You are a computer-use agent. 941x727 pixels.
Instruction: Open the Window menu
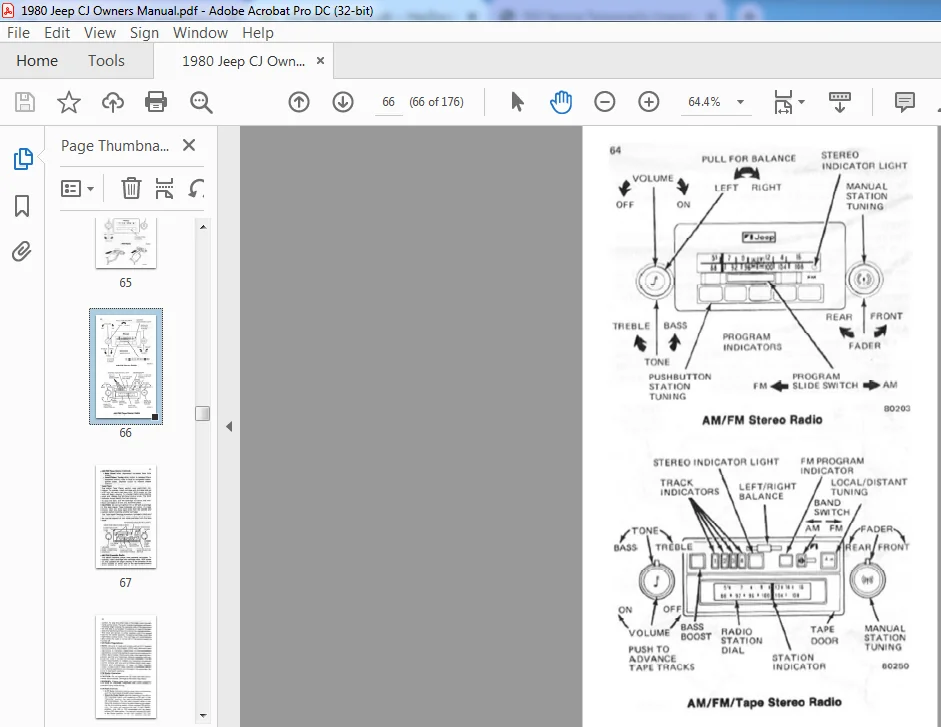pos(200,32)
